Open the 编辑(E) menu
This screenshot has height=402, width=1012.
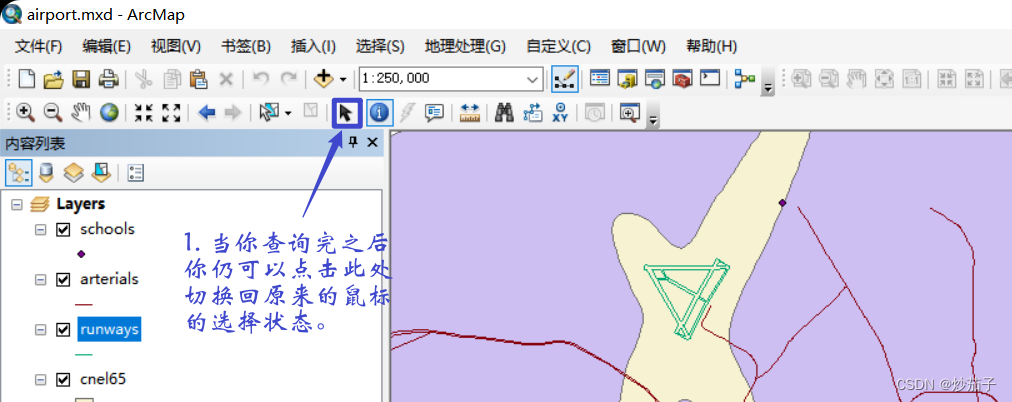[x=106, y=46]
